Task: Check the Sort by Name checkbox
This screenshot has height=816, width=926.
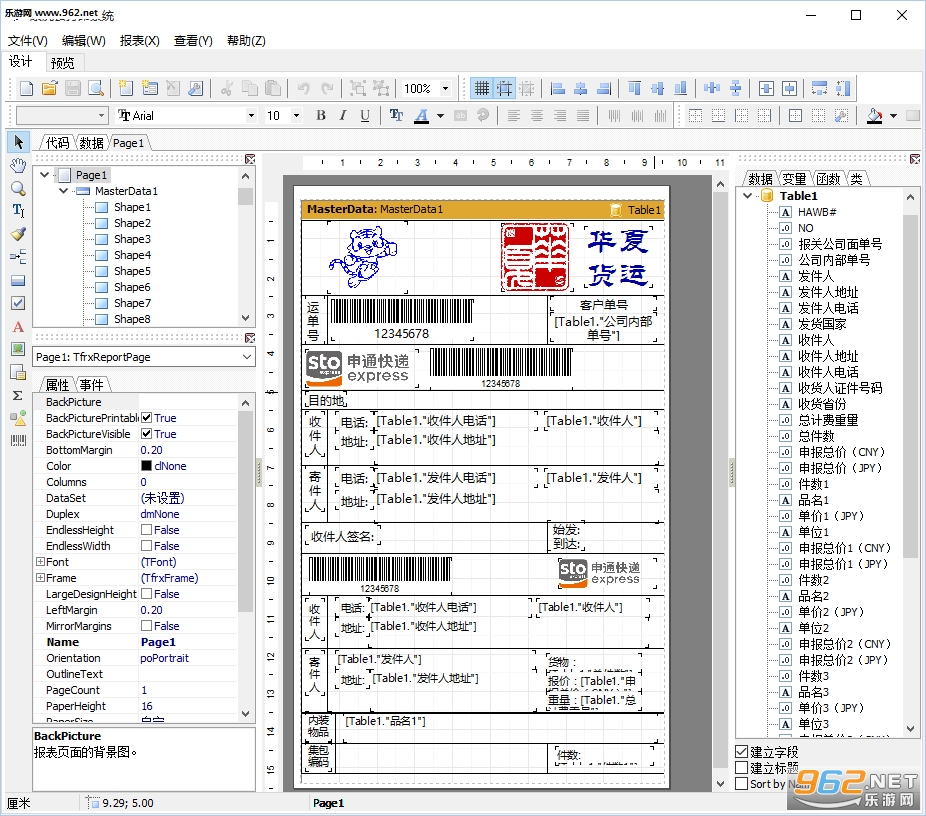Action: (x=742, y=784)
